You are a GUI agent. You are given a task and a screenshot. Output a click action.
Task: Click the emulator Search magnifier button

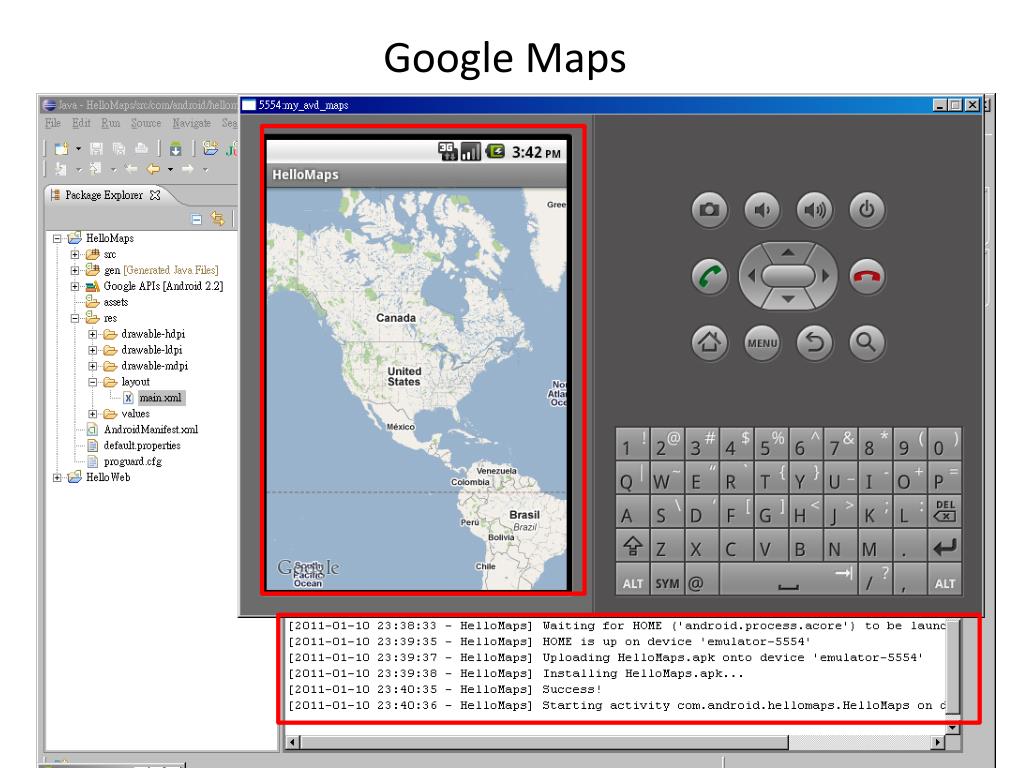pos(867,342)
